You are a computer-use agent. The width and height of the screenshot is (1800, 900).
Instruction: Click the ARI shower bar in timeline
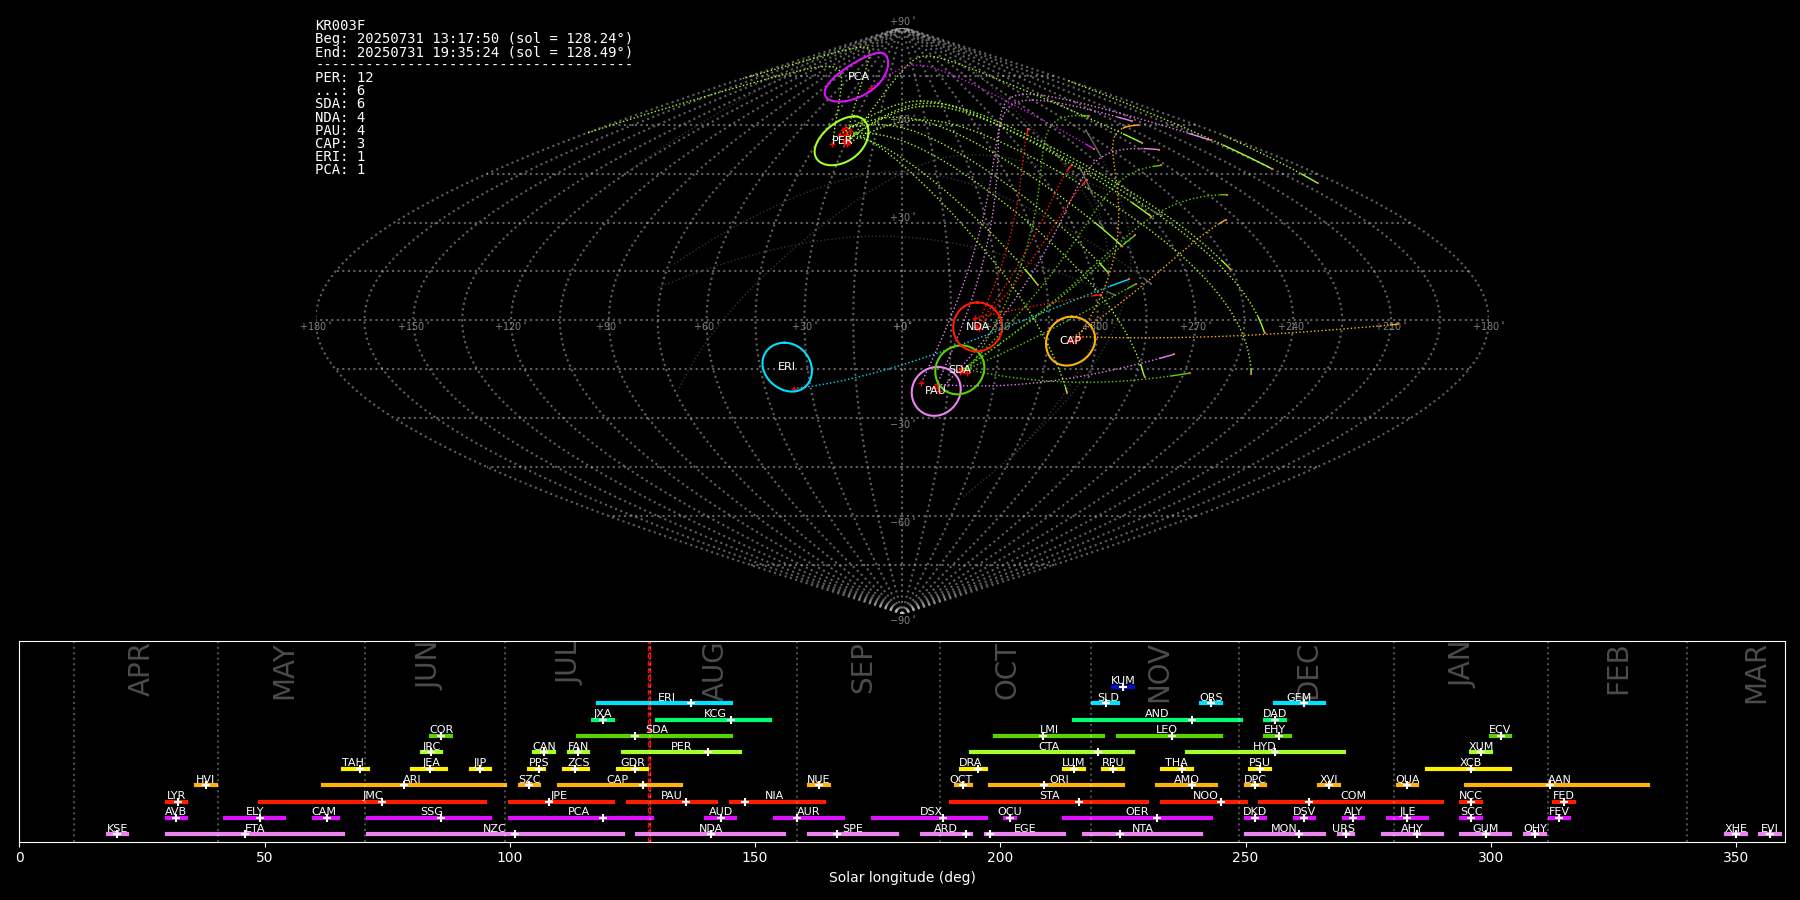(x=414, y=785)
